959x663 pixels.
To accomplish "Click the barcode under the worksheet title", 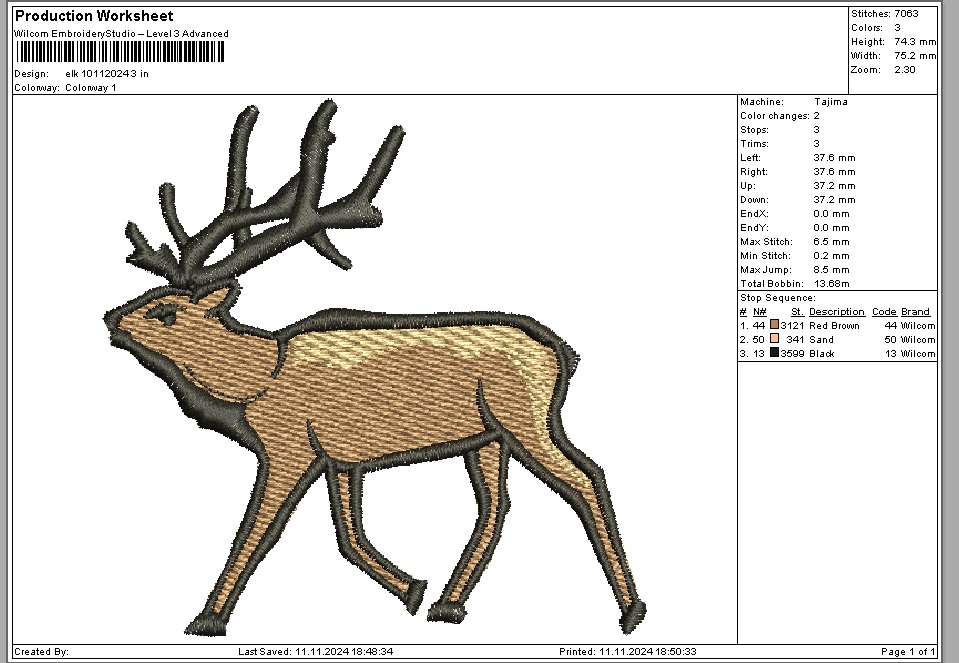I will (118, 52).
